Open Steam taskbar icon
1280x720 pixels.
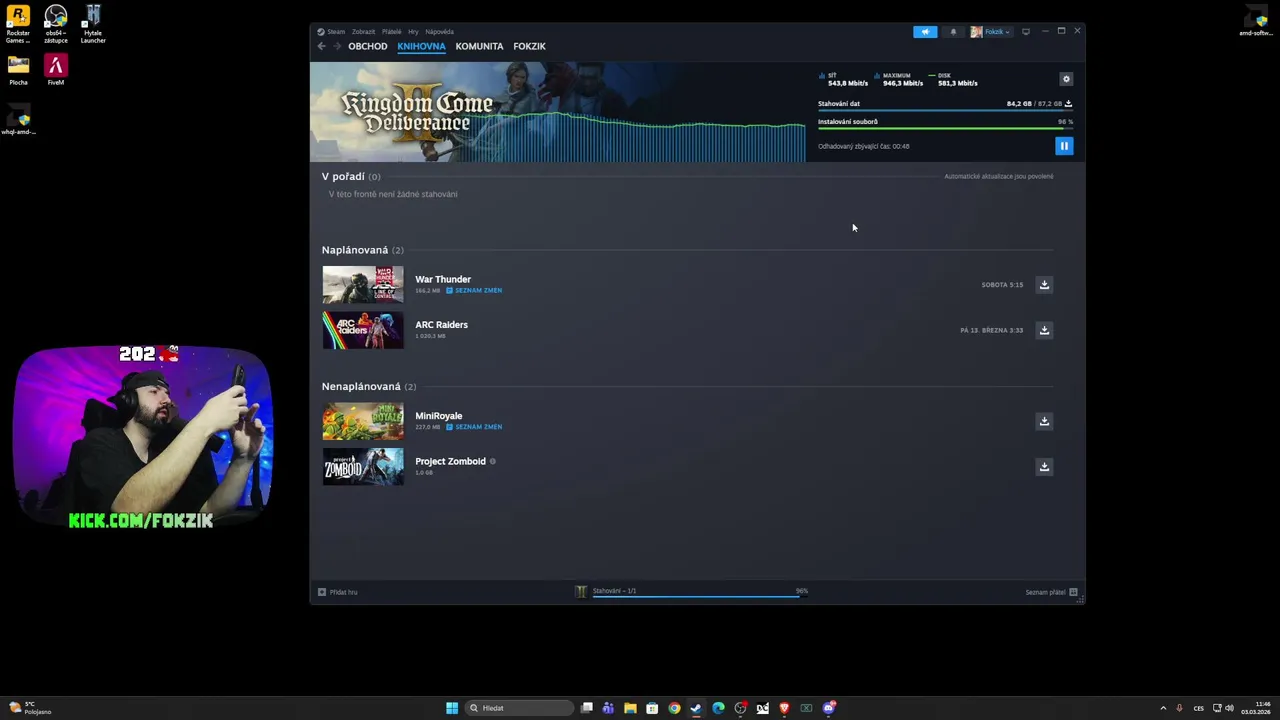(x=696, y=708)
